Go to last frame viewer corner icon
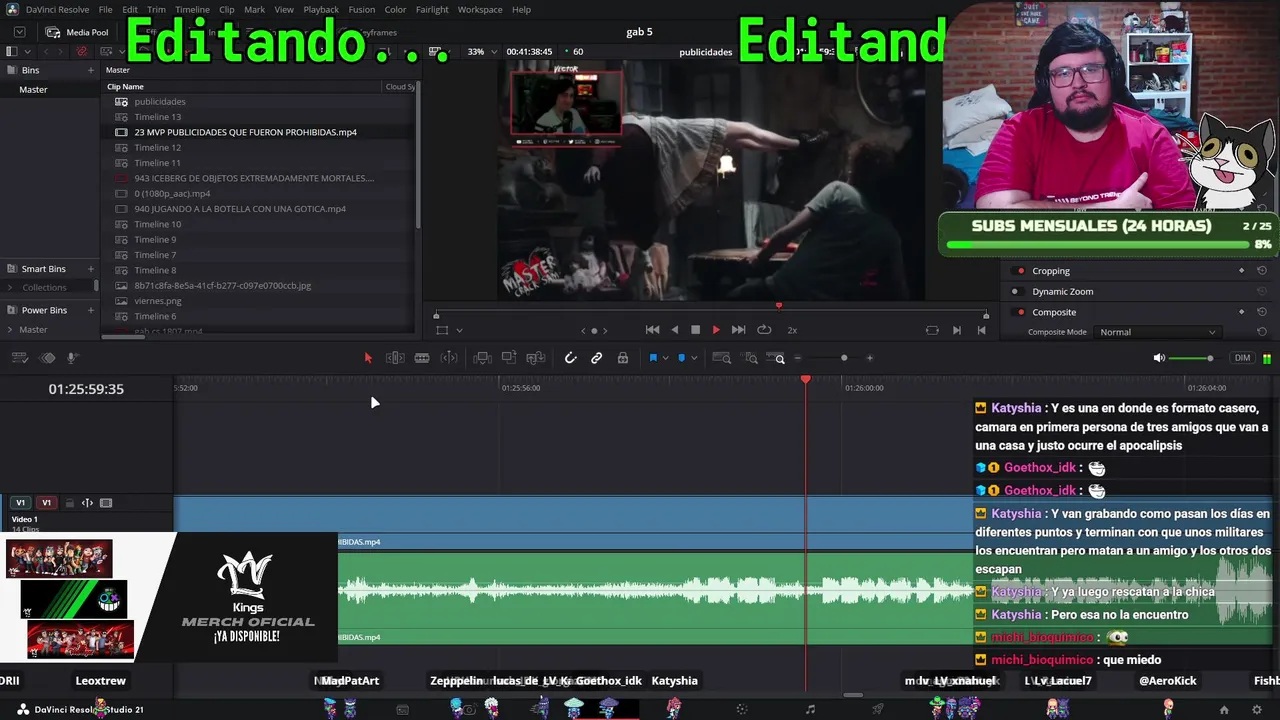This screenshot has width=1280, height=720. coord(981,330)
